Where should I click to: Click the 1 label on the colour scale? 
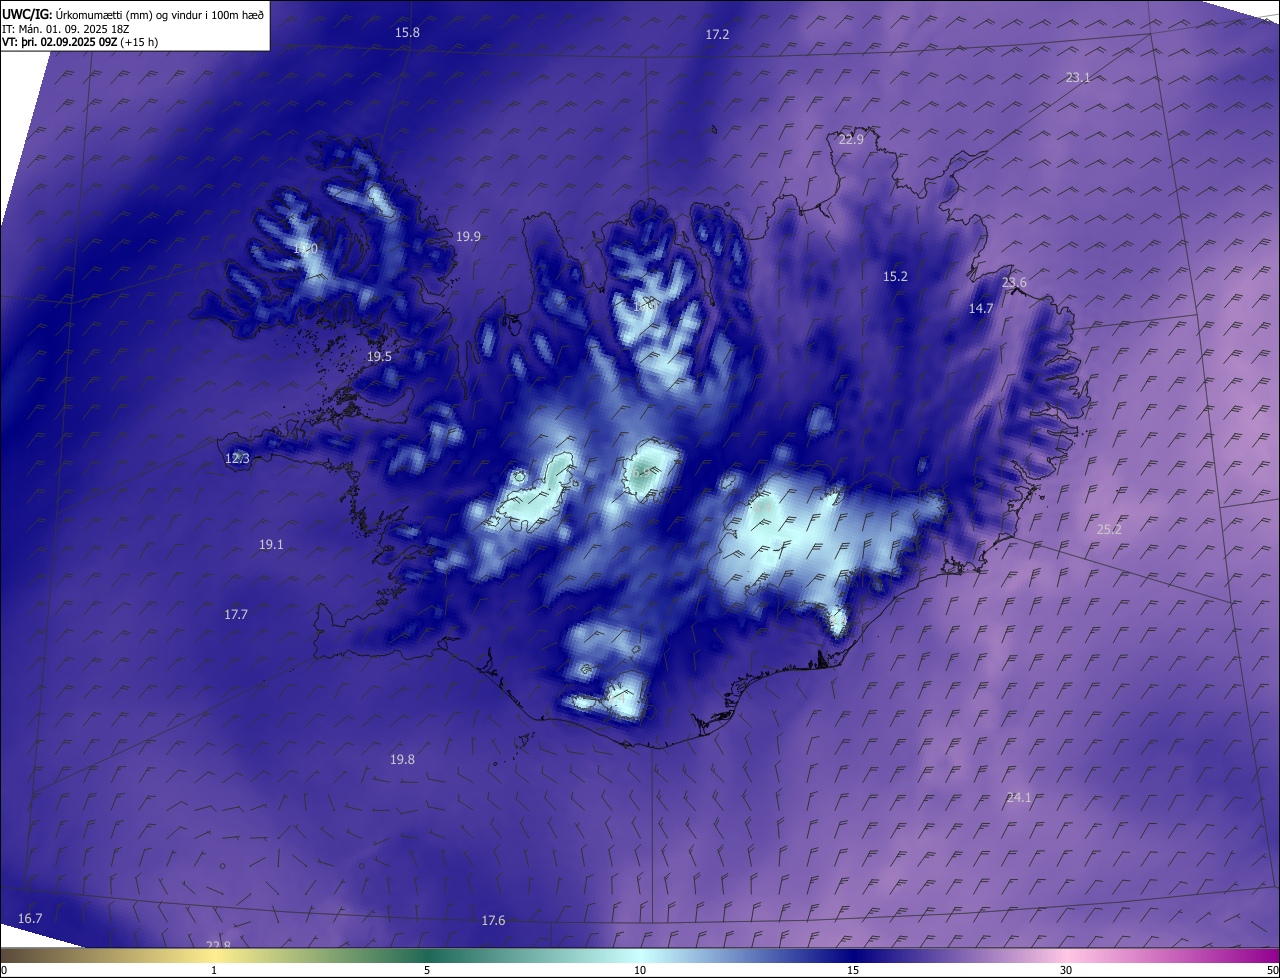coord(214,971)
